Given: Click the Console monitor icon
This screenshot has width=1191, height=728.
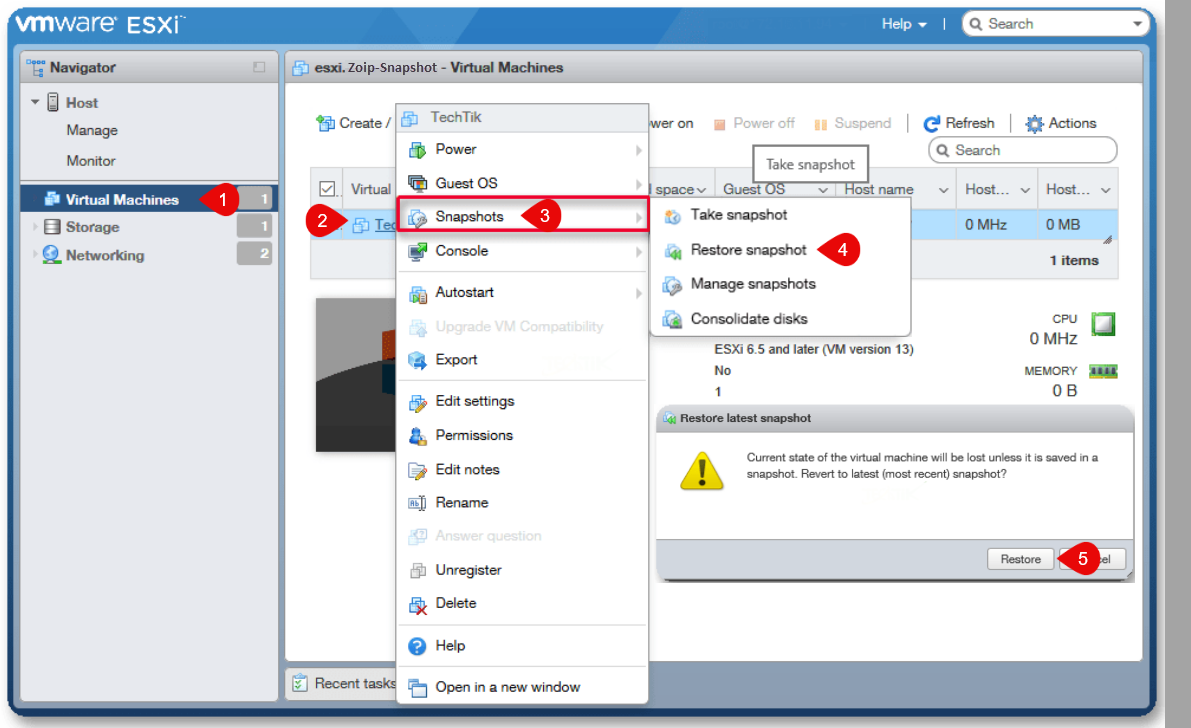Looking at the screenshot, I should pyautogui.click(x=417, y=251).
